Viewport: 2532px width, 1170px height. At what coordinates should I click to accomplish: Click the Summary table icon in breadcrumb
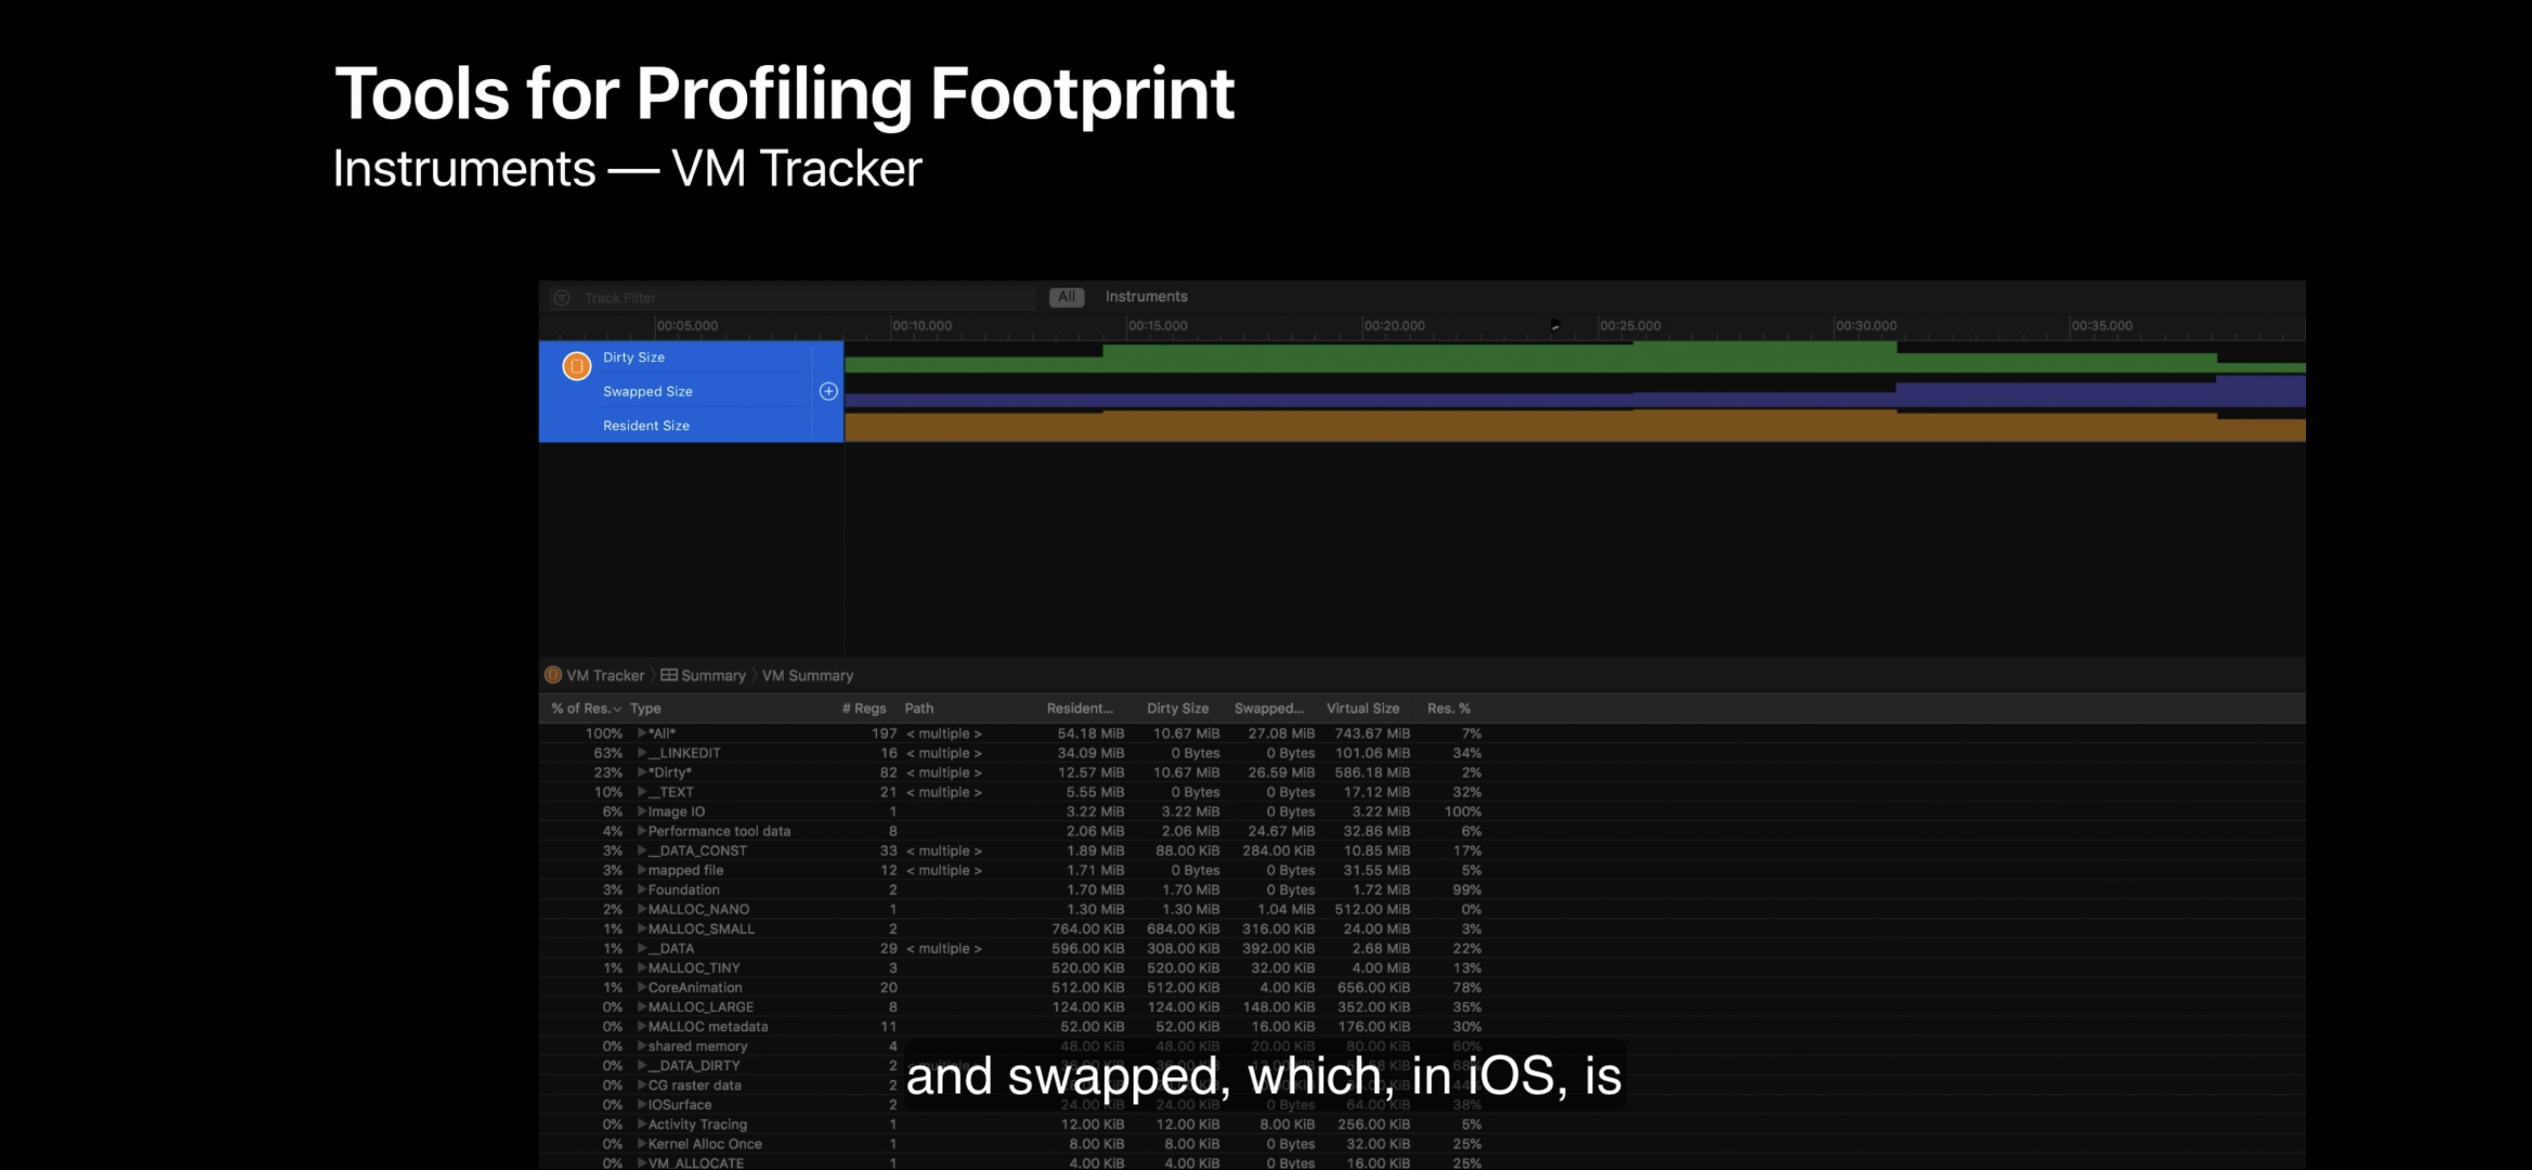coord(669,675)
